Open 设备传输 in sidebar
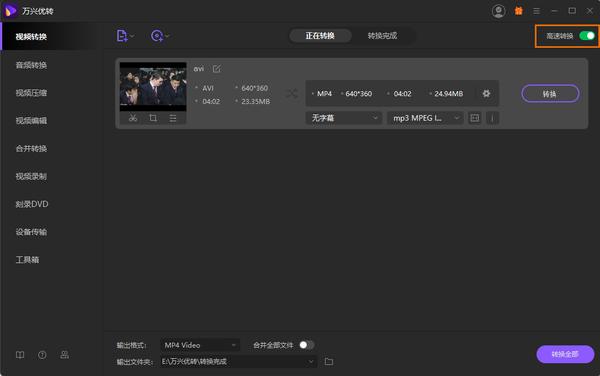The width and height of the screenshot is (600, 376). [x=31, y=232]
